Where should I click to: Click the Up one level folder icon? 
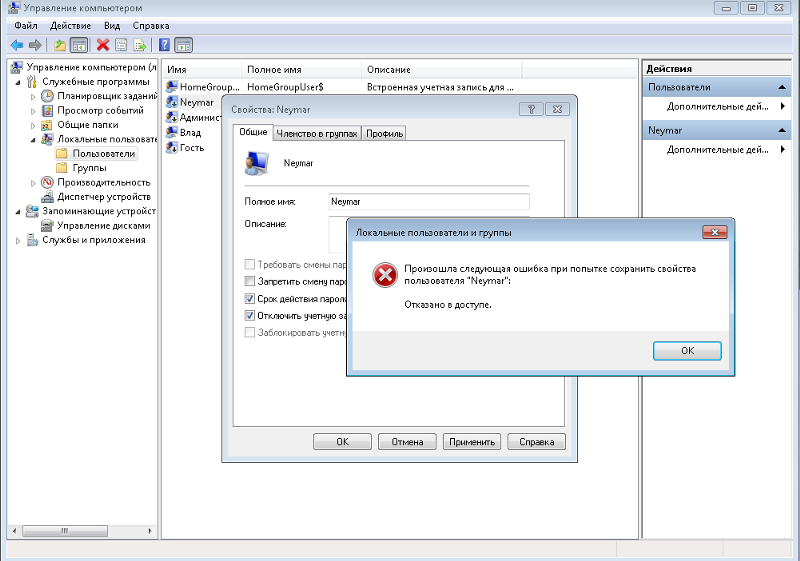[x=60, y=45]
